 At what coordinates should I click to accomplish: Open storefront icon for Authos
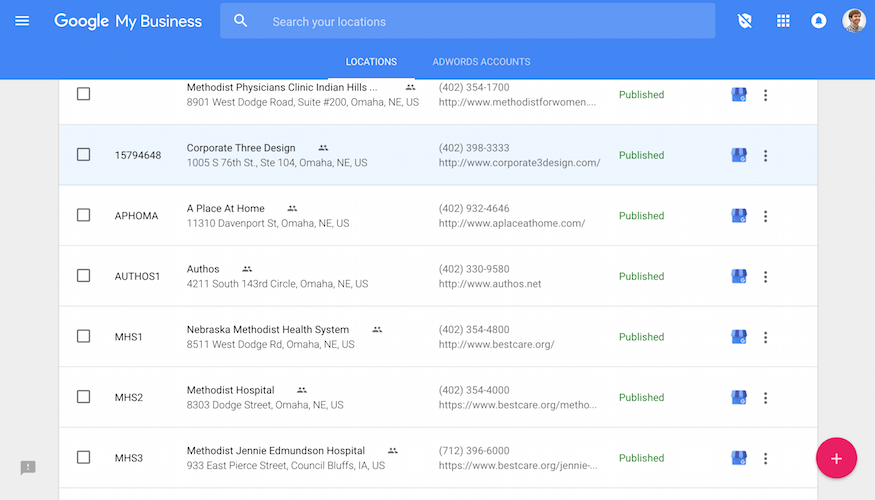click(x=739, y=276)
